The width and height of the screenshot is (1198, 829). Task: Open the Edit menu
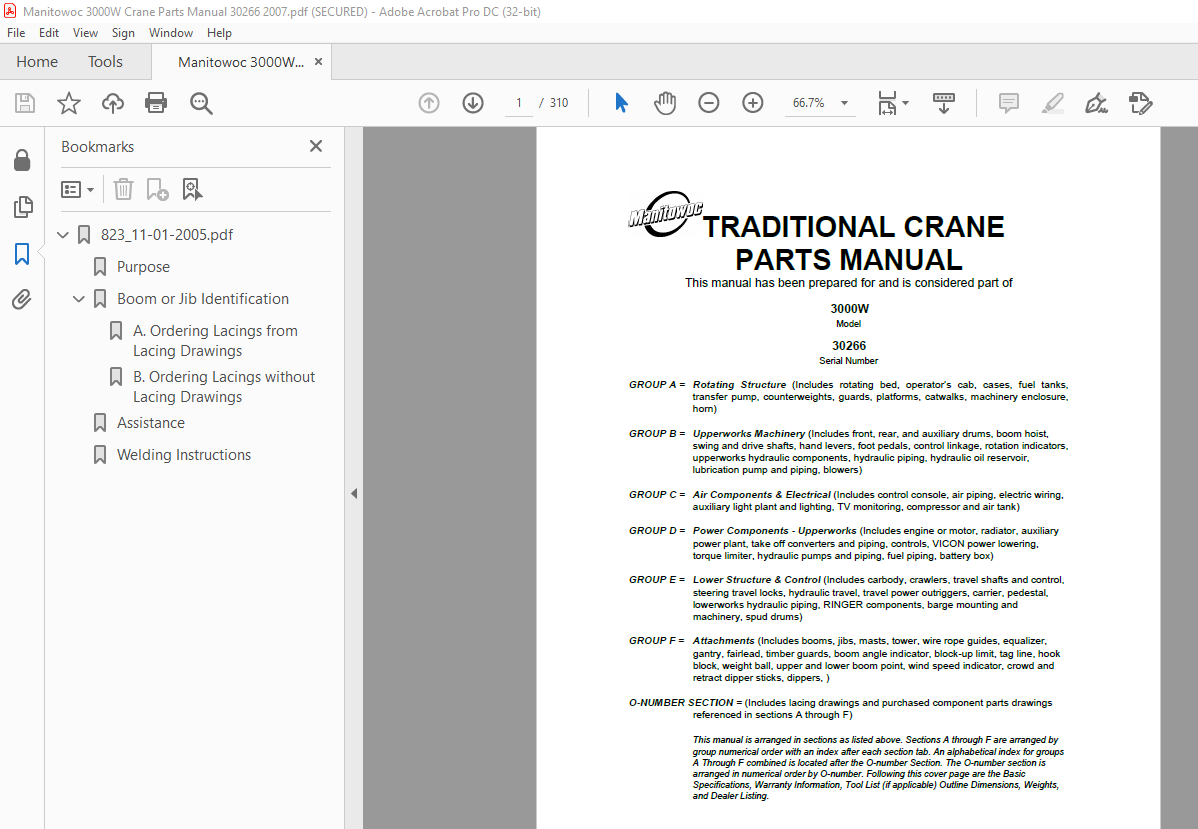[x=49, y=33]
